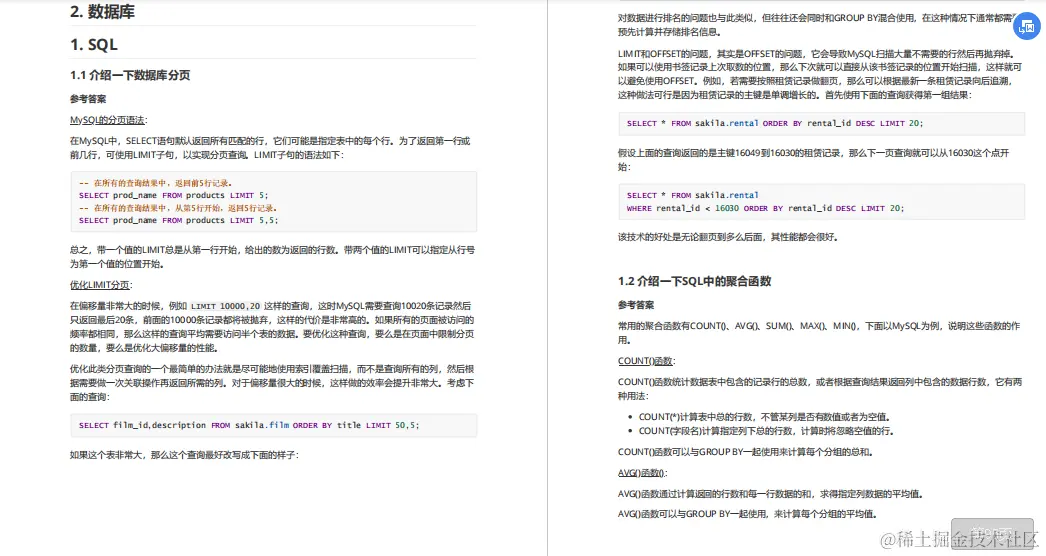Click code line ending with "LIMIT 5,5;"

pos(178,220)
